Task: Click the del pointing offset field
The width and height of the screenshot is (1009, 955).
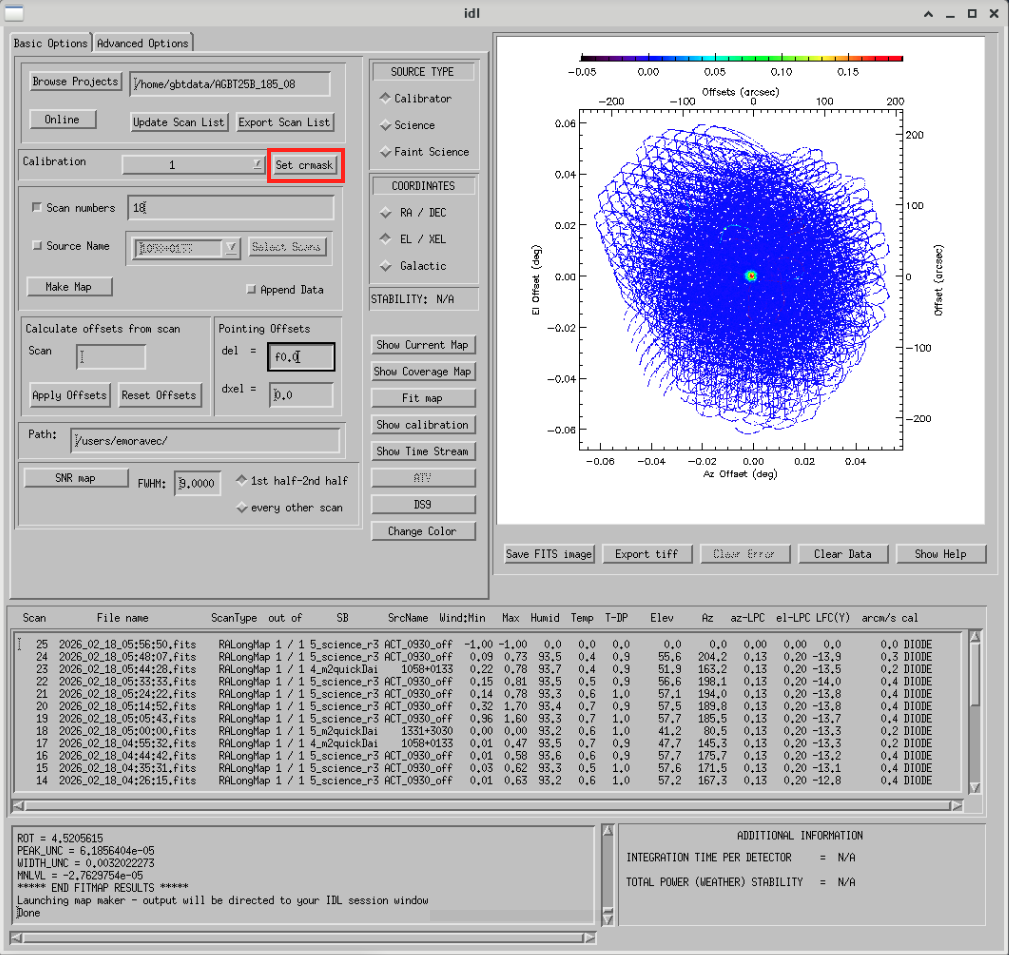Action: point(301,357)
